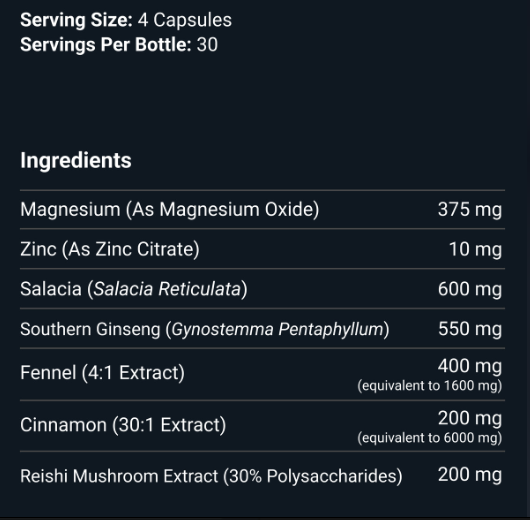
Task: Click the 550 mg ginseng amount
Action: pos(470,329)
